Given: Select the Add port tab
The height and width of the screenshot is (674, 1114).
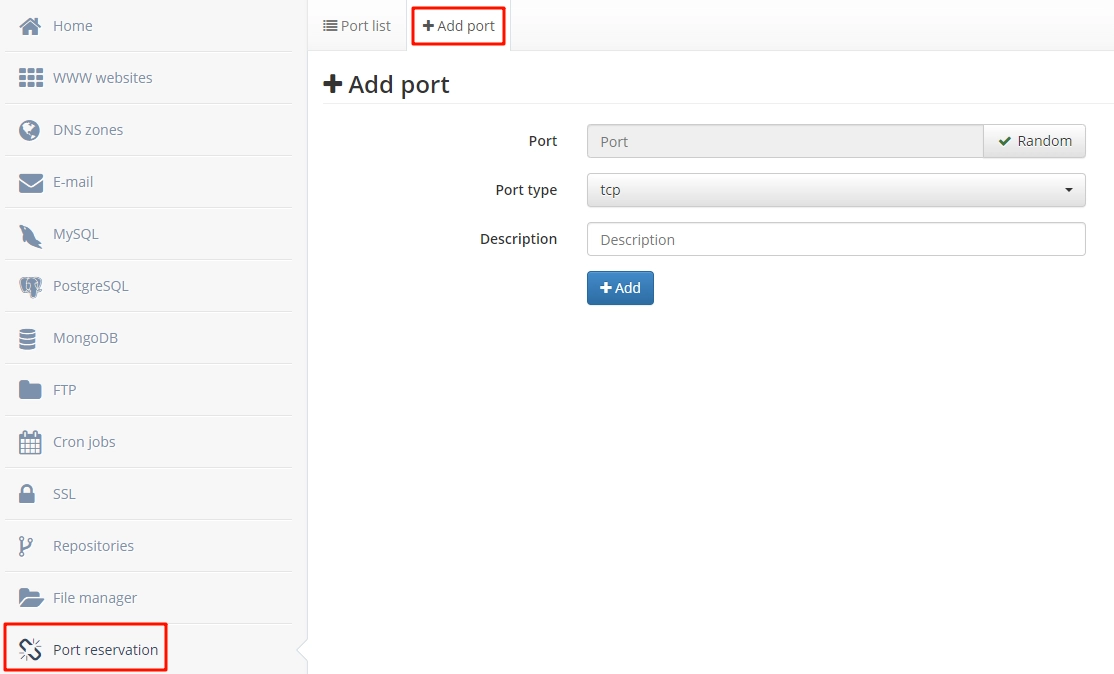Looking at the screenshot, I should tap(459, 26).
